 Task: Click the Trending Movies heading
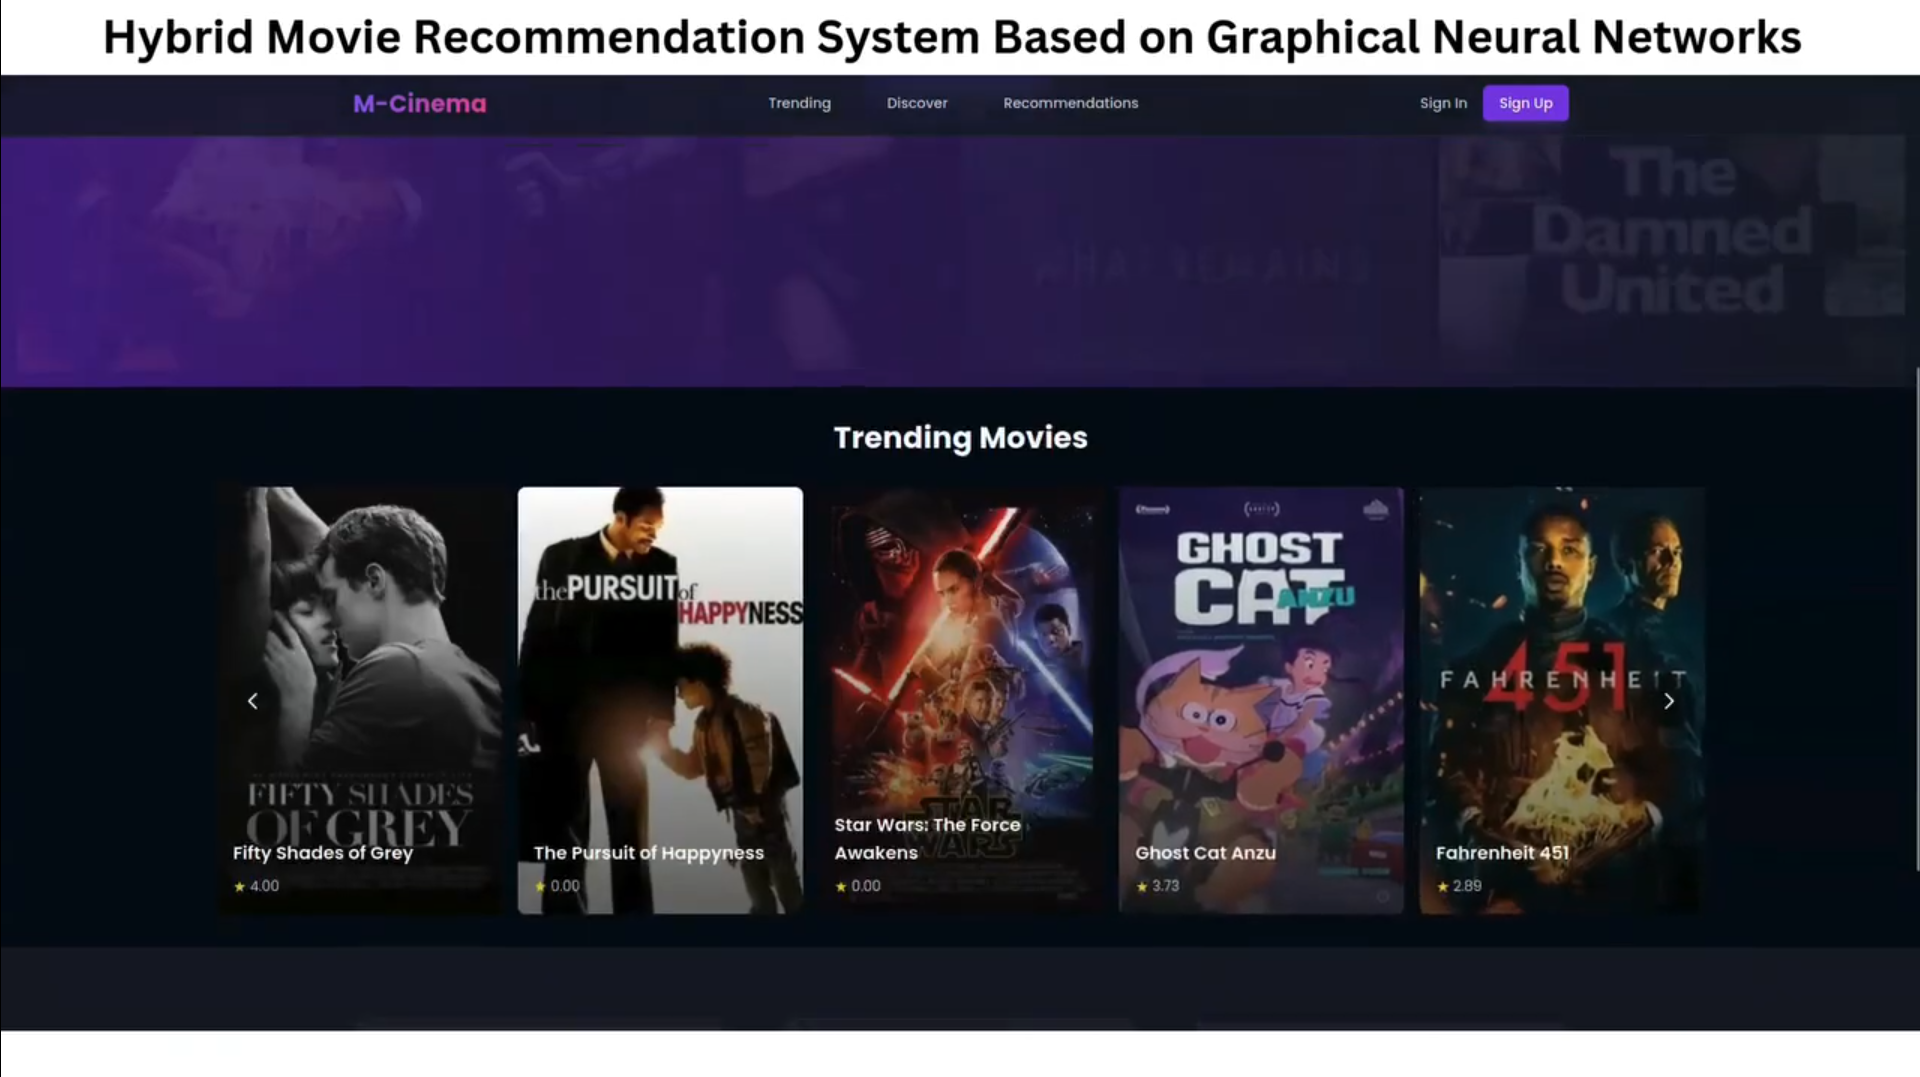(x=960, y=437)
